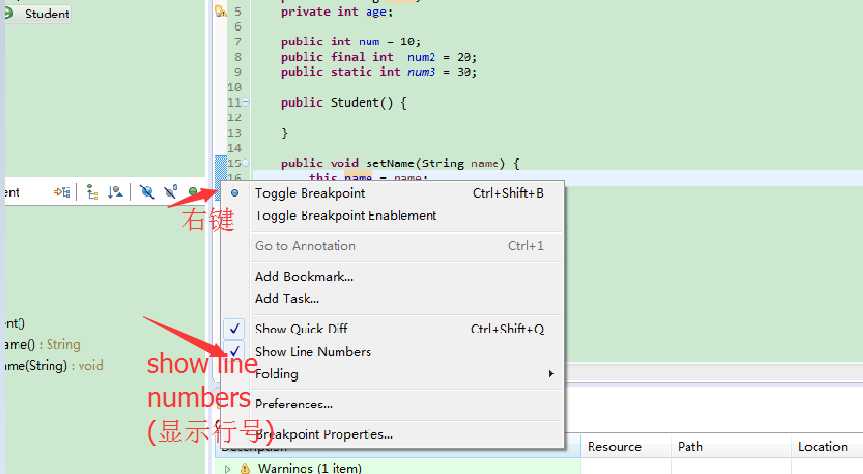Click 'num3' on code line 9
The height and width of the screenshot is (474, 863).
421,72
